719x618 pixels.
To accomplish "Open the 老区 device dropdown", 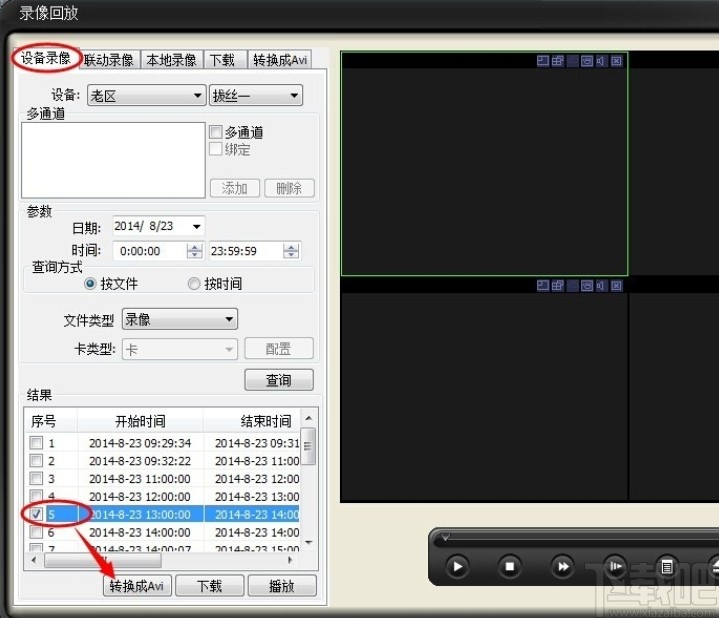I will coord(146,95).
